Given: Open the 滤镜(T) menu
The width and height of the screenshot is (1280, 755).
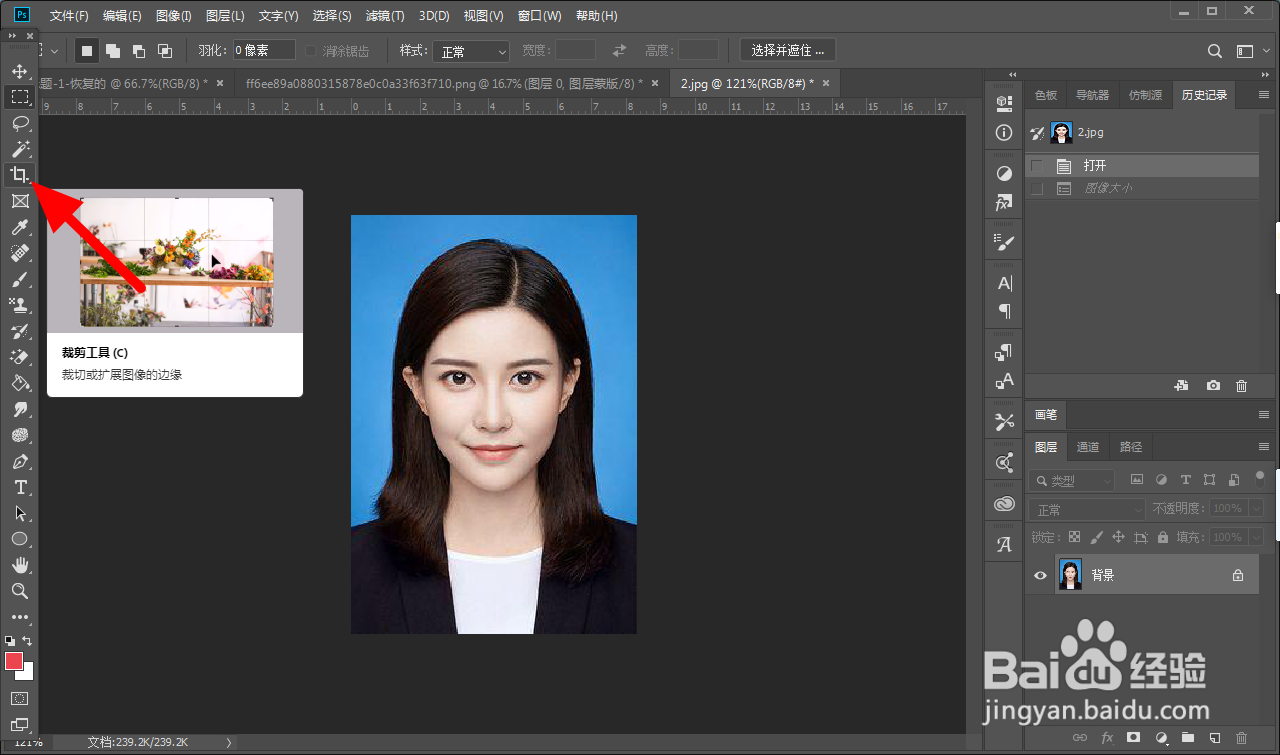Looking at the screenshot, I should point(385,16).
